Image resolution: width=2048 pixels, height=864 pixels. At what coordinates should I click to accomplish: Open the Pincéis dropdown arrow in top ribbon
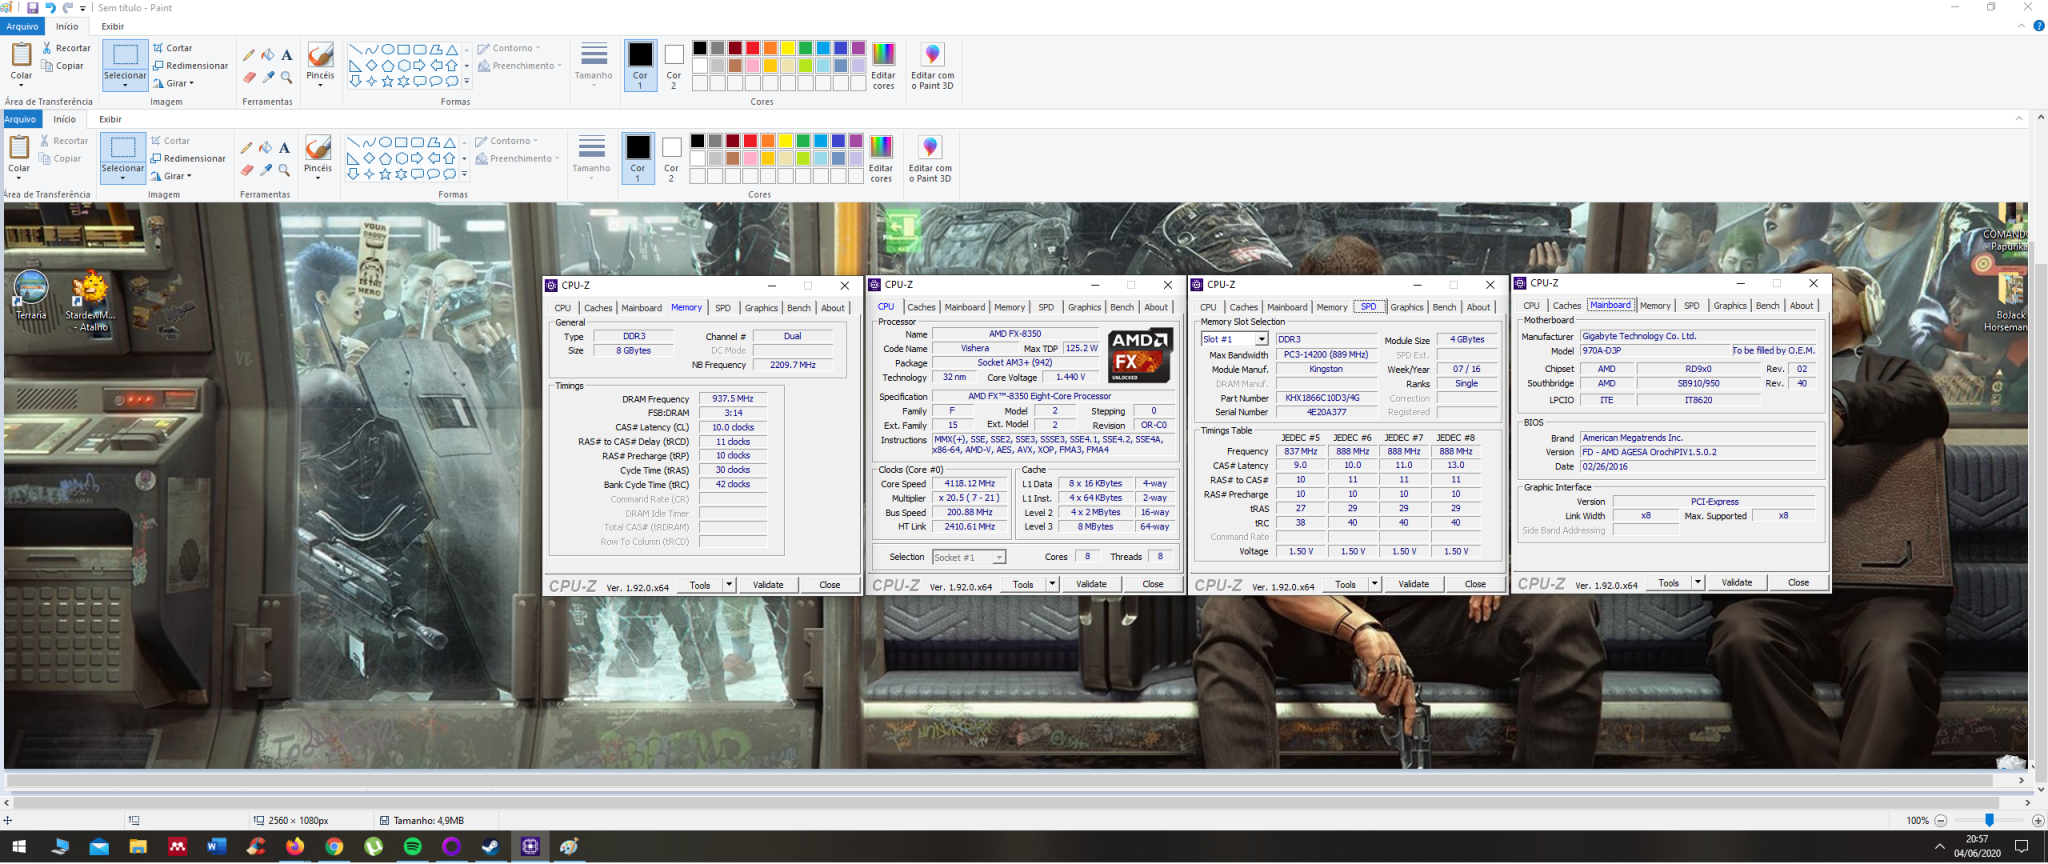tap(320, 85)
